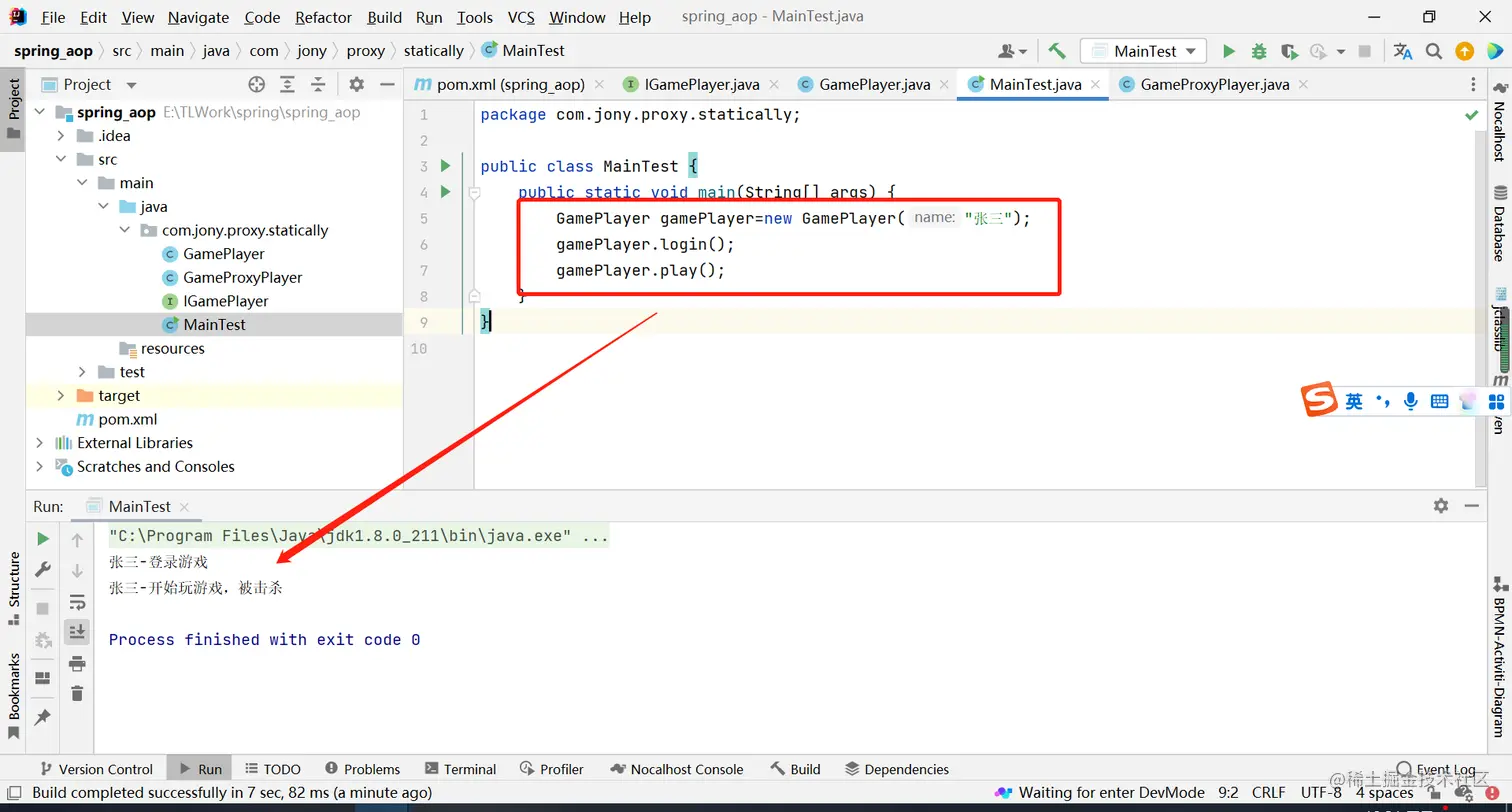Expand External Libraries node
This screenshot has width=1512, height=812.
coord(39,443)
